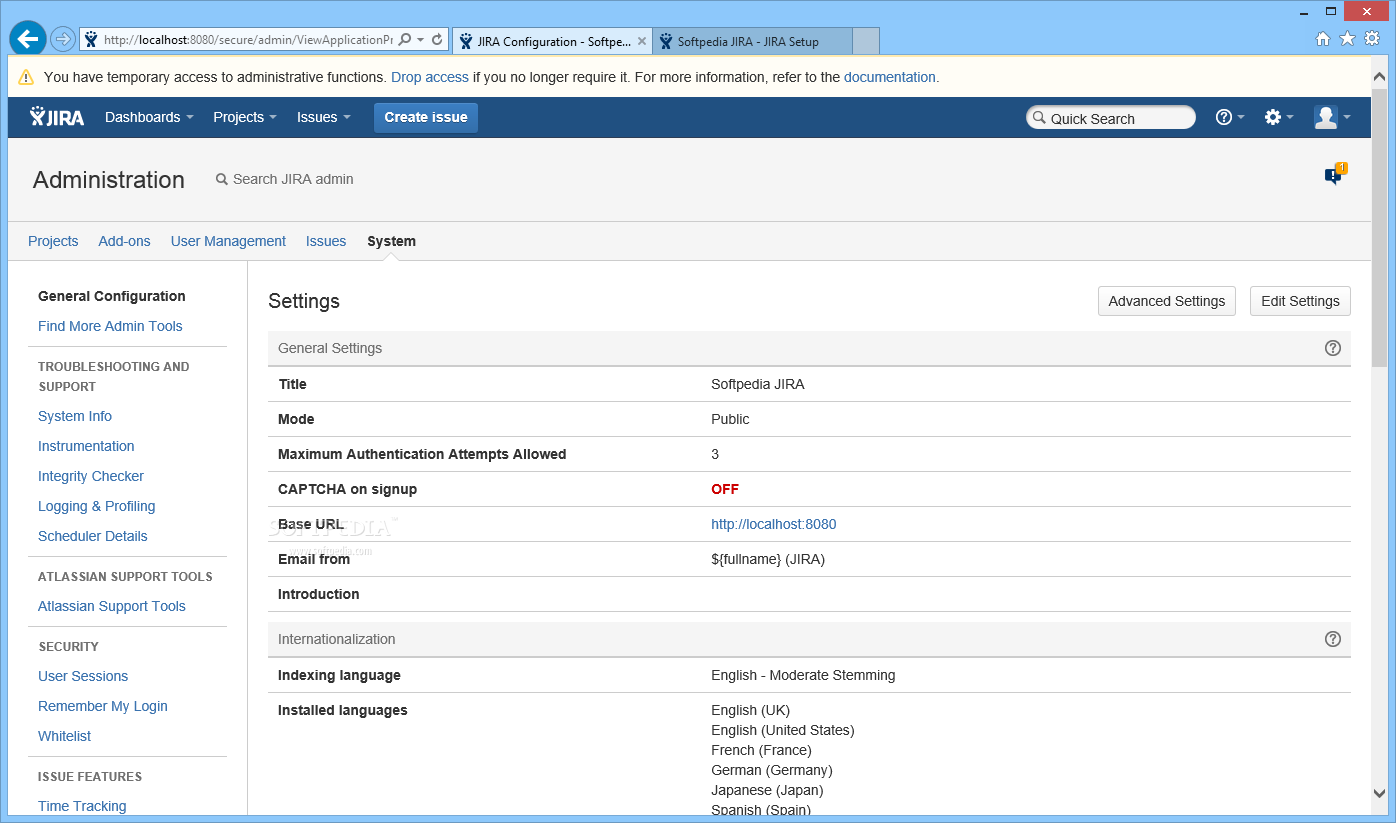Select the System administration tab
Image resolution: width=1396 pixels, height=823 pixels.
pyautogui.click(x=391, y=241)
